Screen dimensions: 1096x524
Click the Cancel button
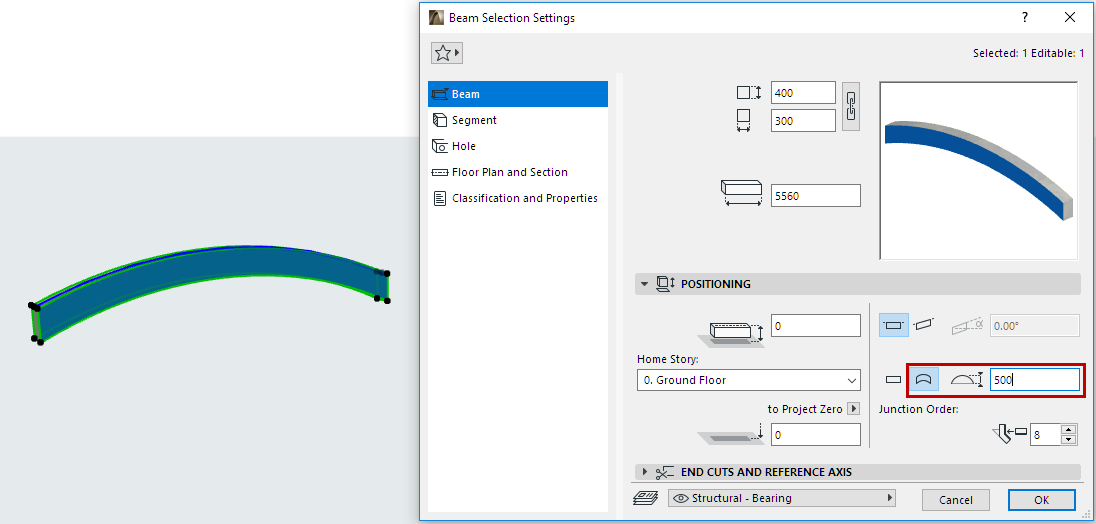(x=956, y=500)
